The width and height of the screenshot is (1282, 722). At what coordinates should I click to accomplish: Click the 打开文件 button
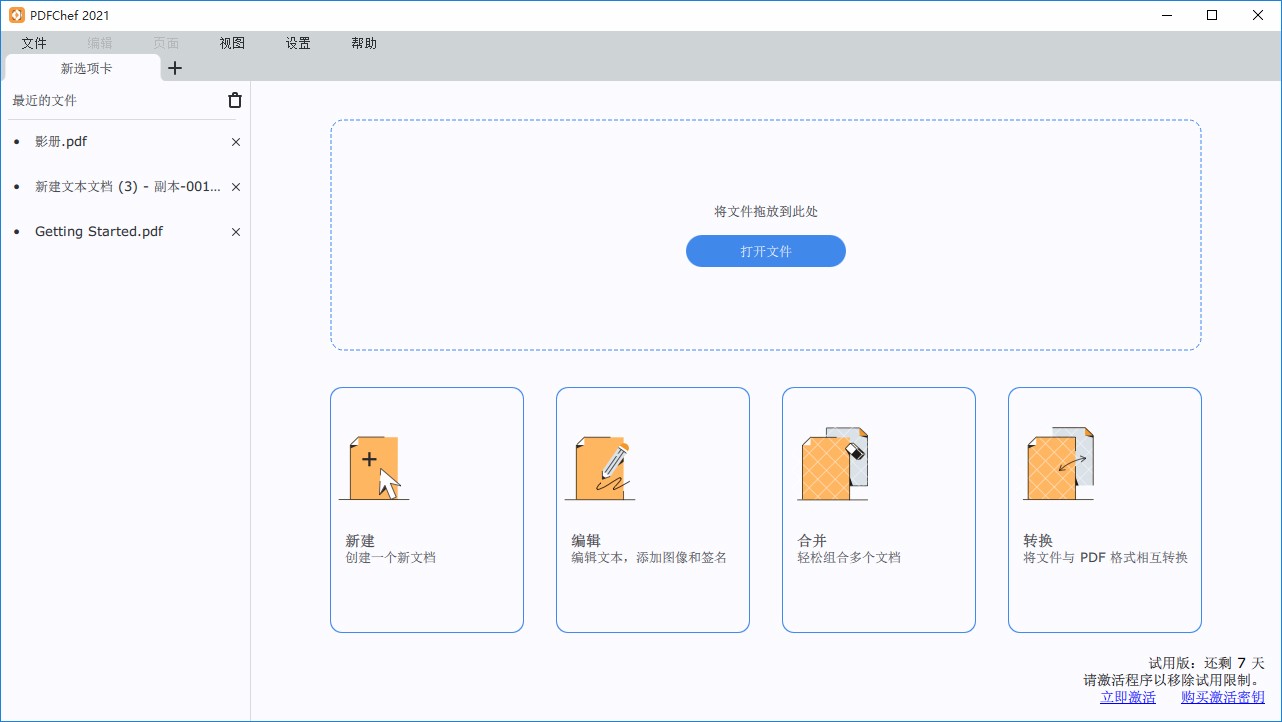point(765,251)
